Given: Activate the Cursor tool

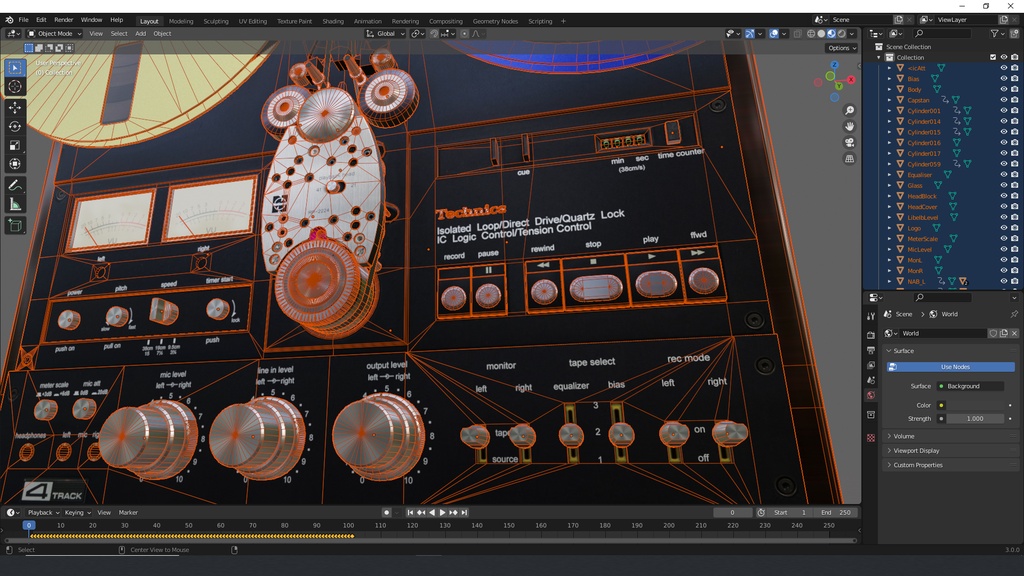Looking at the screenshot, I should [x=15, y=87].
